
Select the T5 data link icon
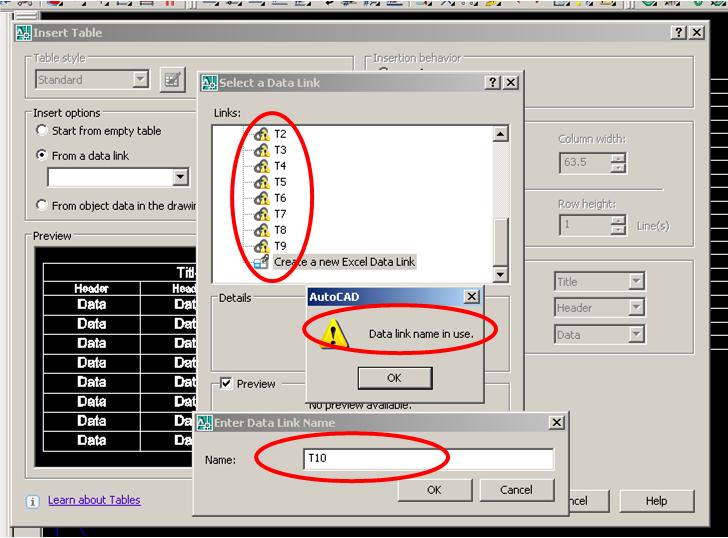point(262,182)
